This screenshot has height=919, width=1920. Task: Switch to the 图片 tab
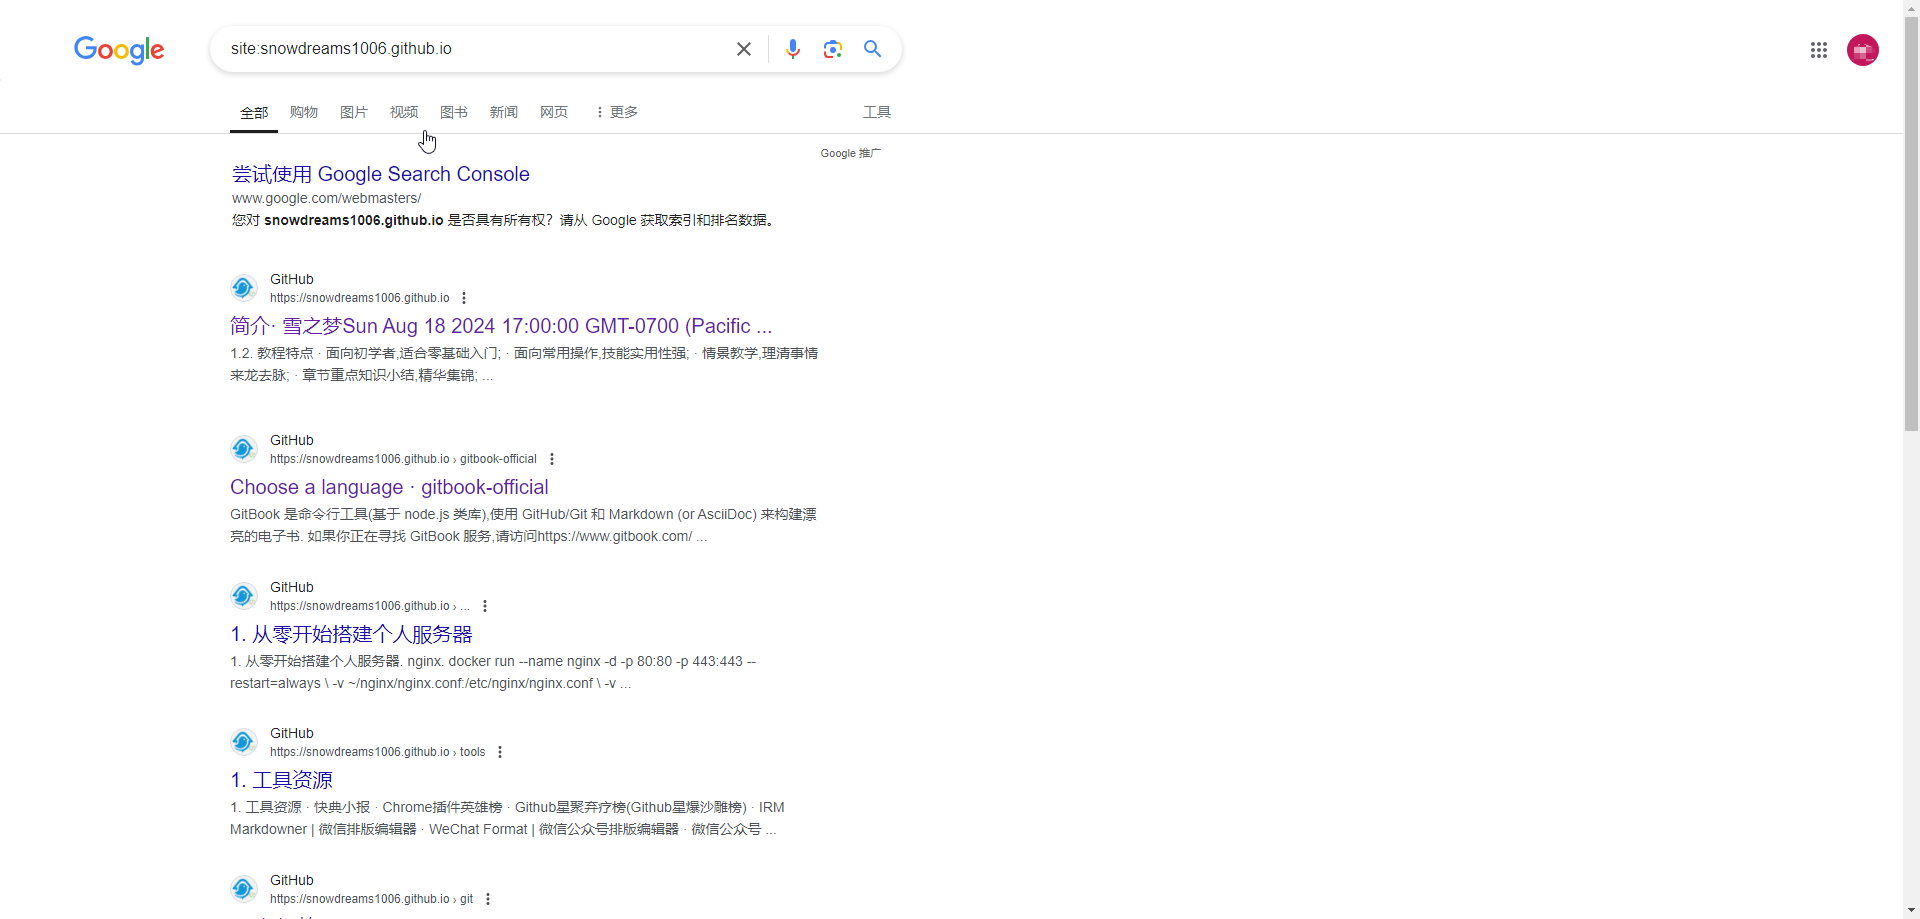tap(353, 112)
